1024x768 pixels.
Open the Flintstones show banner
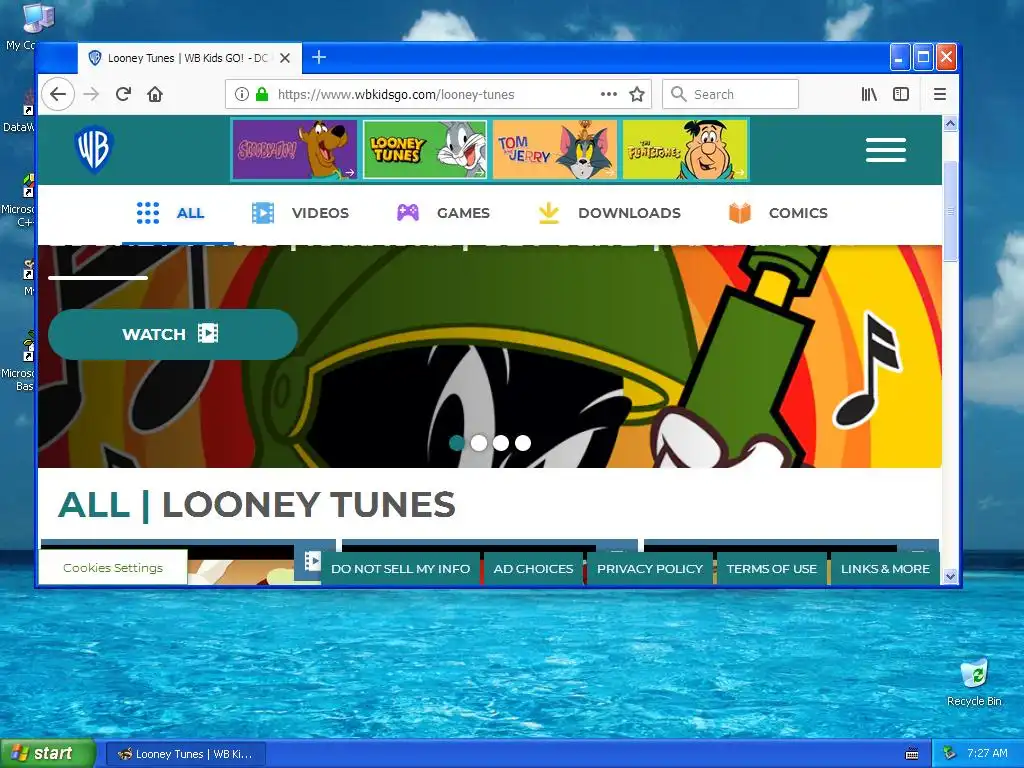point(685,150)
